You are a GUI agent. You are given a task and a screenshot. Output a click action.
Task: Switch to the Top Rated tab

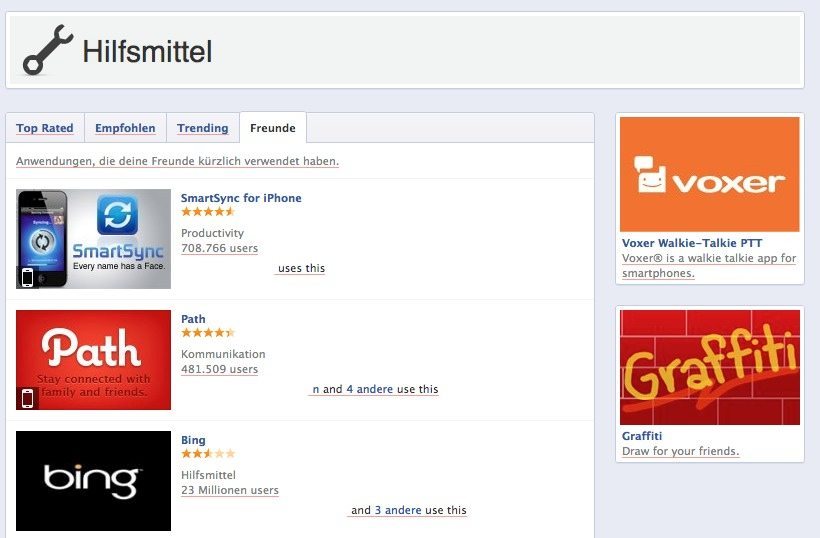point(44,128)
